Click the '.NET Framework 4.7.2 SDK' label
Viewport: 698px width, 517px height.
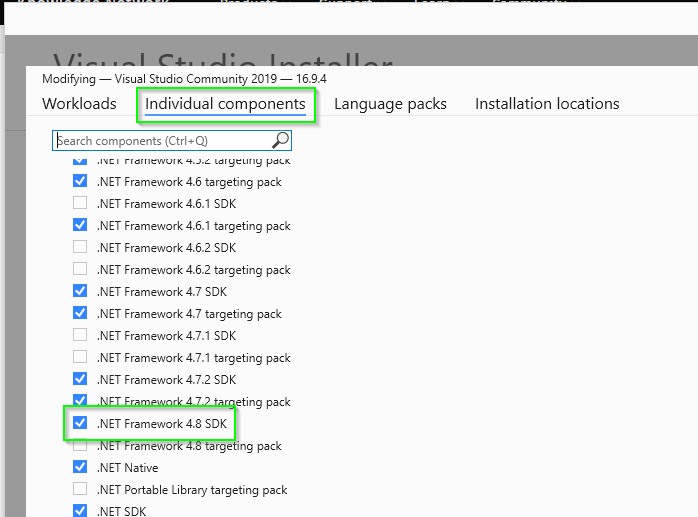[166, 380]
